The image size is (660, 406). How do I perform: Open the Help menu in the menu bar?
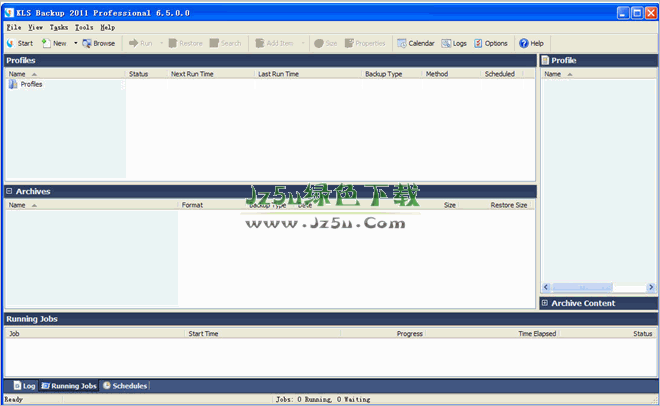click(x=107, y=27)
